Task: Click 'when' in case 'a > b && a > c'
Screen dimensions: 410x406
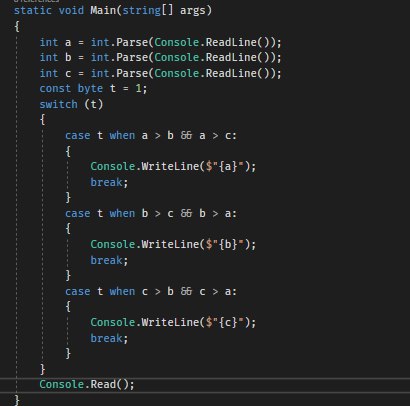Action: [122, 135]
